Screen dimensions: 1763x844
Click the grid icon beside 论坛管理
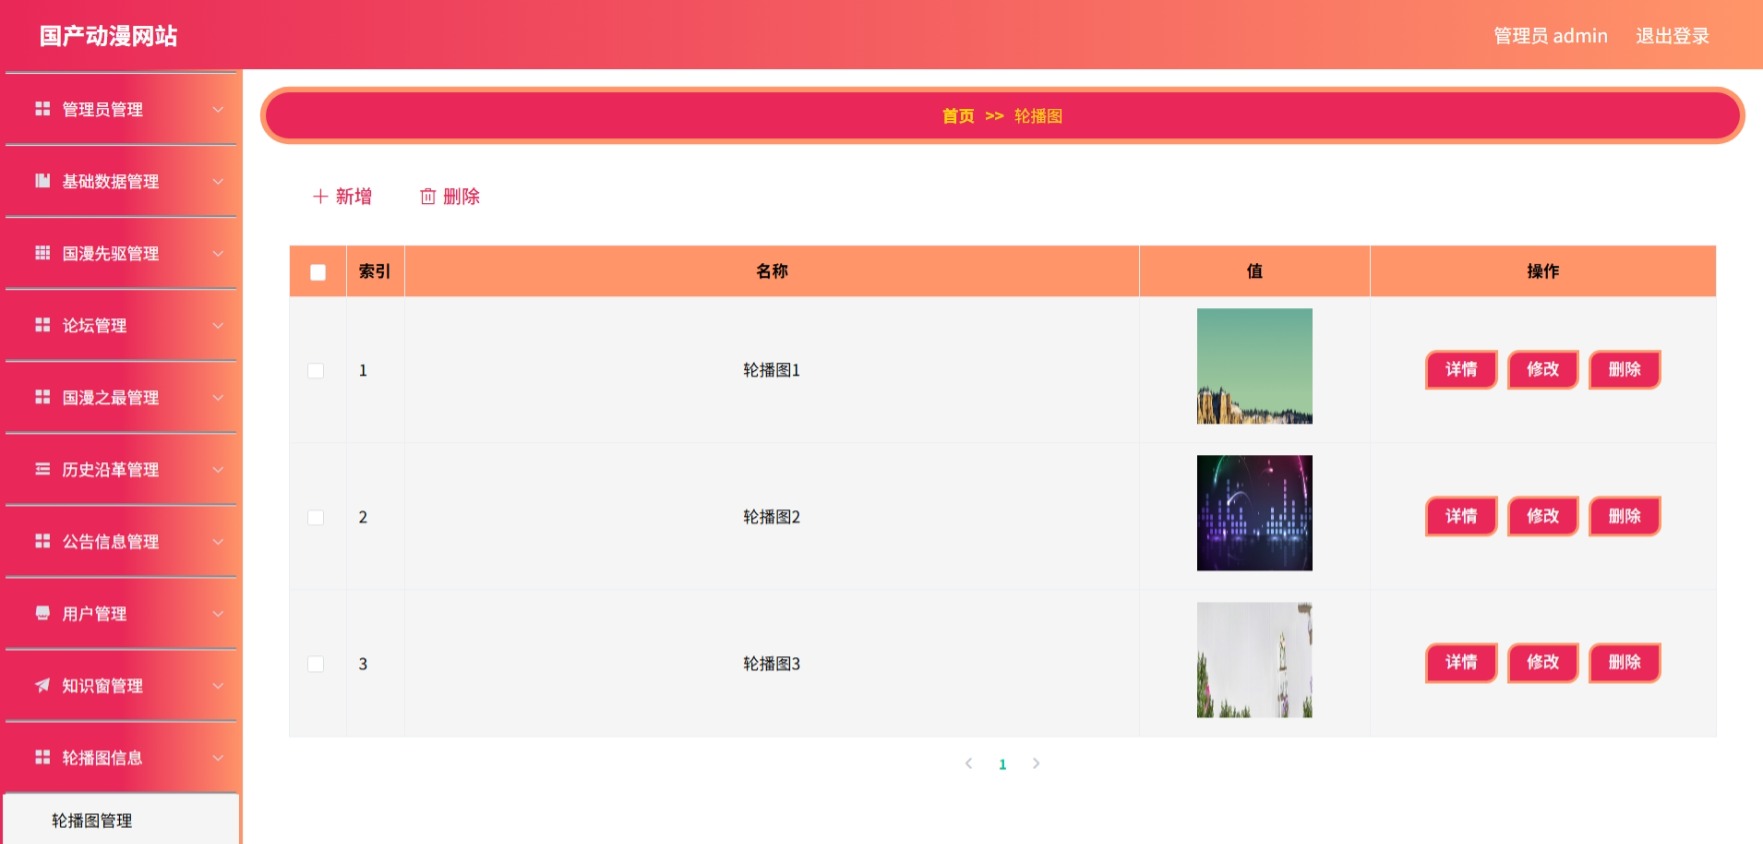(x=42, y=325)
